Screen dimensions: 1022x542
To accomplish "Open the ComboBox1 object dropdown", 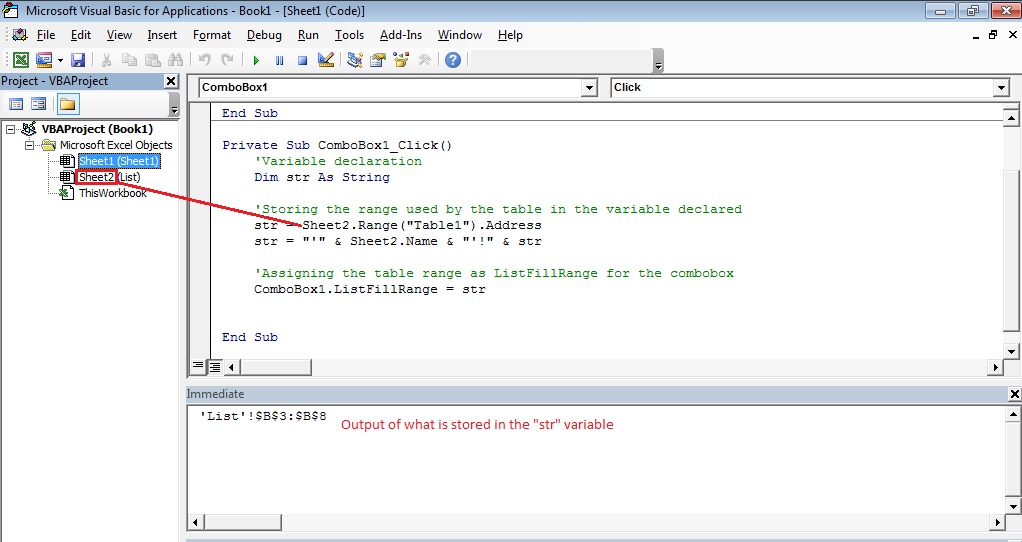I will 589,88.
